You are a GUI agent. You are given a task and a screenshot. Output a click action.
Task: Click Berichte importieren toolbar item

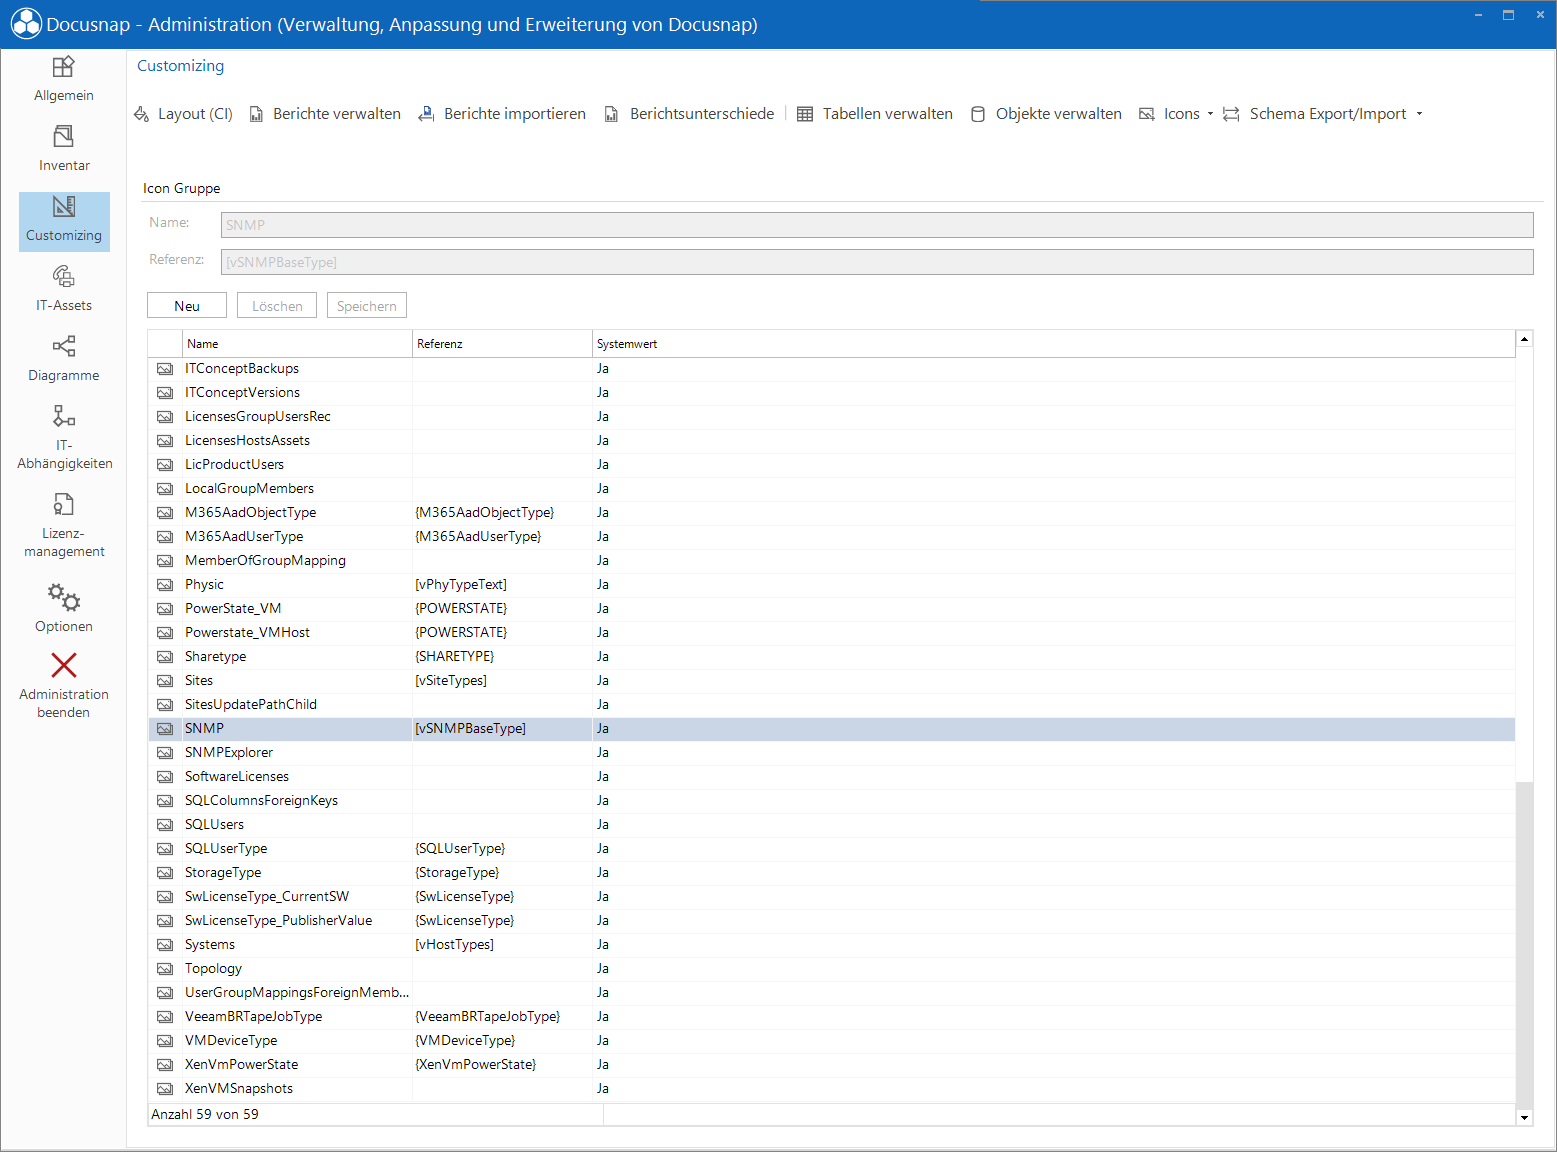(x=502, y=114)
